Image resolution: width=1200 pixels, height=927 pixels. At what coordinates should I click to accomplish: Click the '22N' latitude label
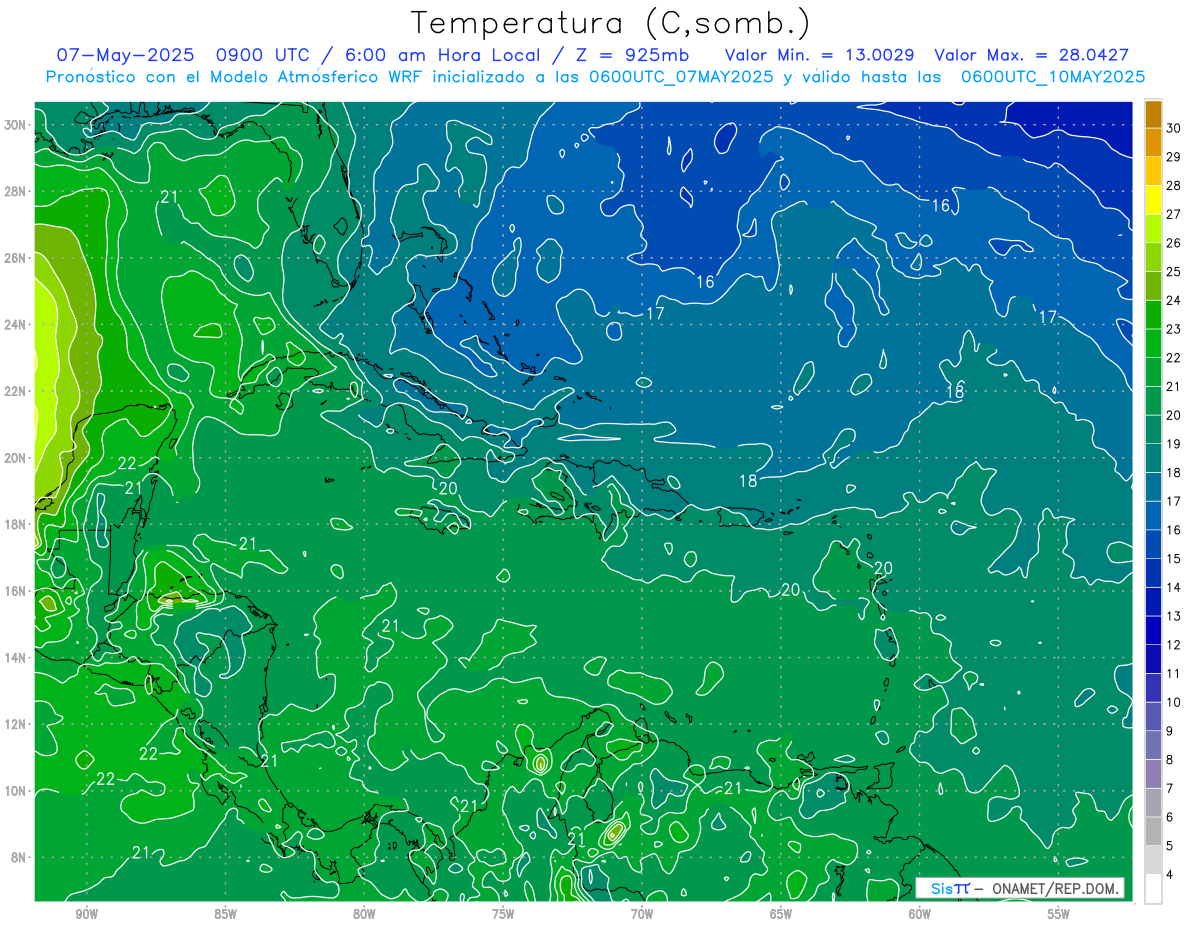pos(17,391)
